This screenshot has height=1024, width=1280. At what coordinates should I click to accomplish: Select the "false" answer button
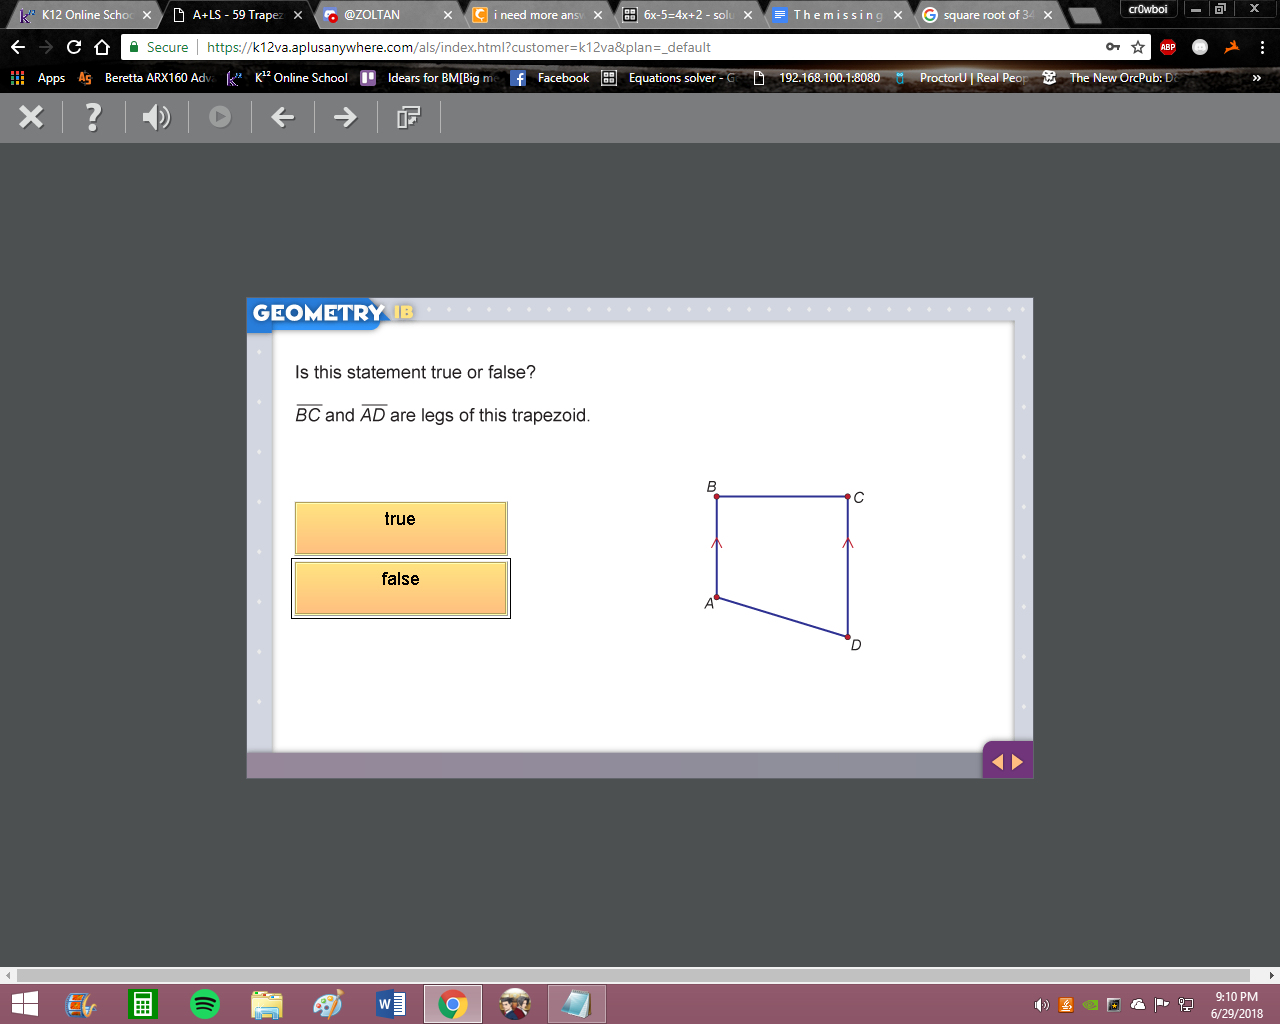click(401, 588)
